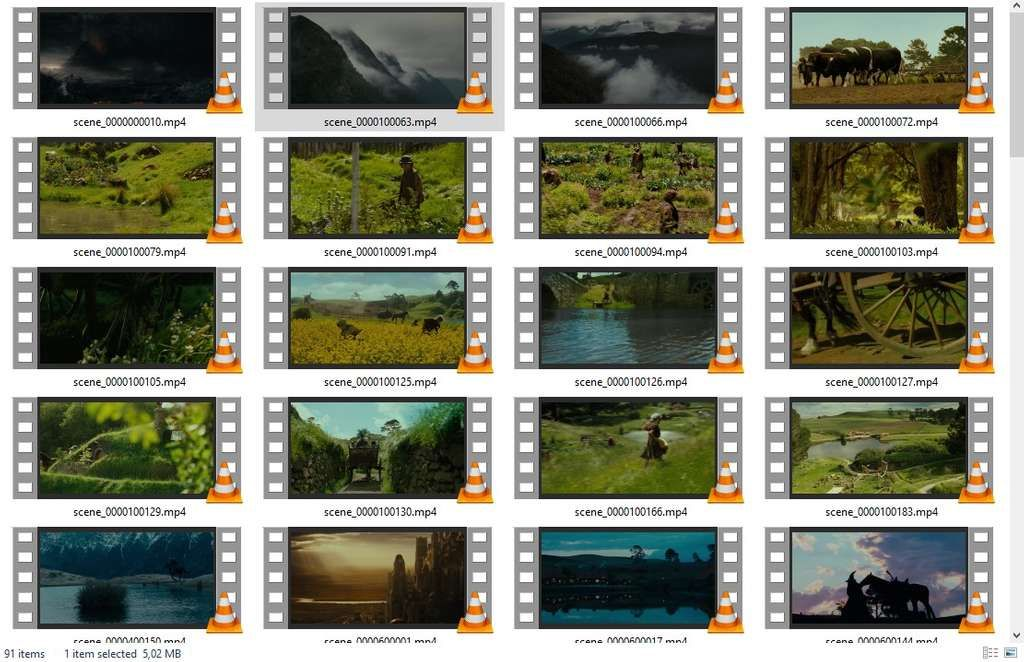Switch to the Details view icon

[x=990, y=653]
